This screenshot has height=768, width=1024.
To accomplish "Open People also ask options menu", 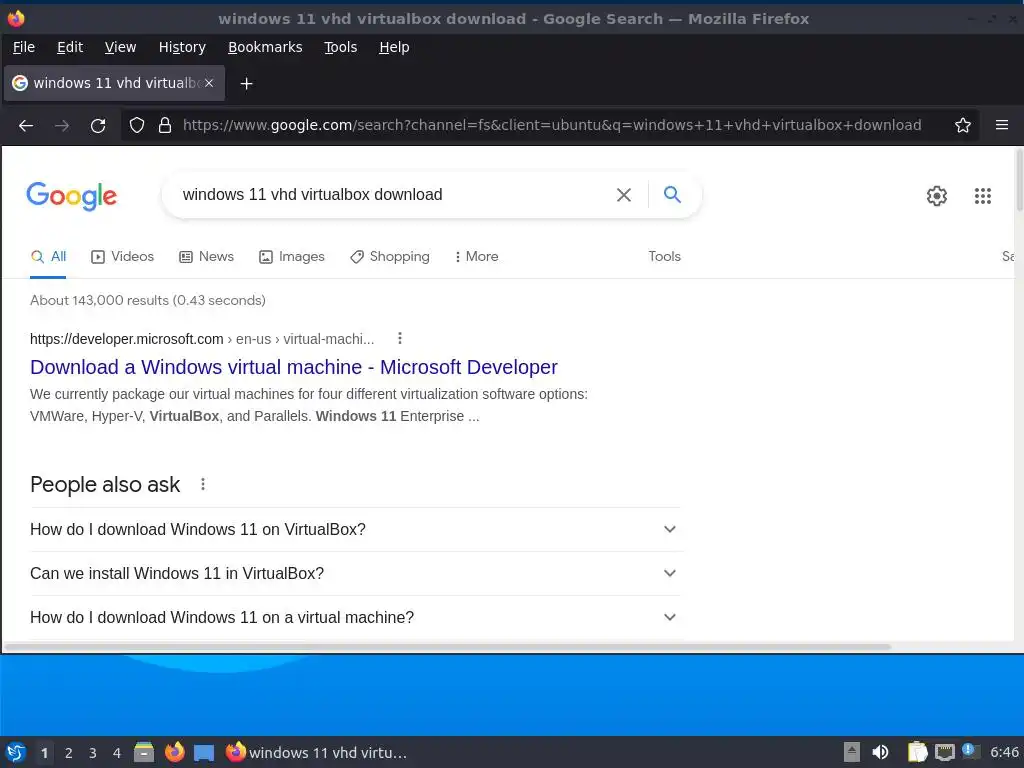I will coord(202,484).
